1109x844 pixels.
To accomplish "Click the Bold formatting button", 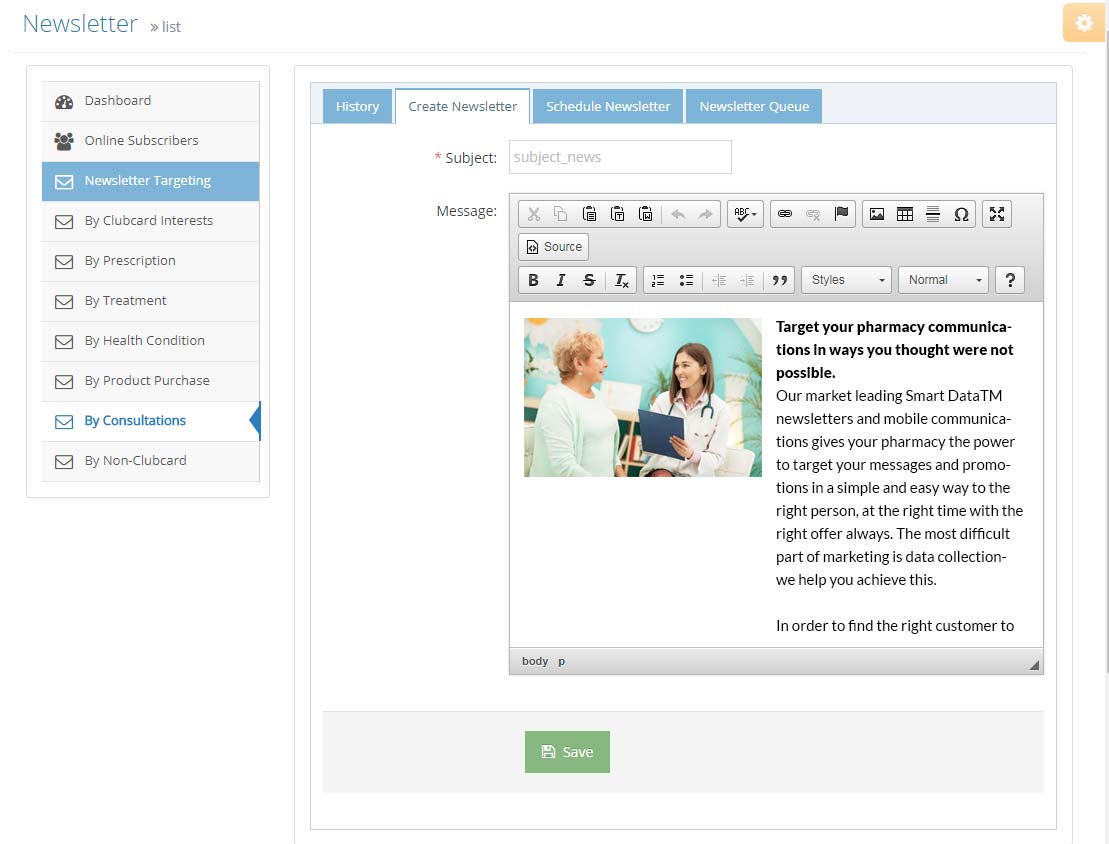I will [x=533, y=280].
